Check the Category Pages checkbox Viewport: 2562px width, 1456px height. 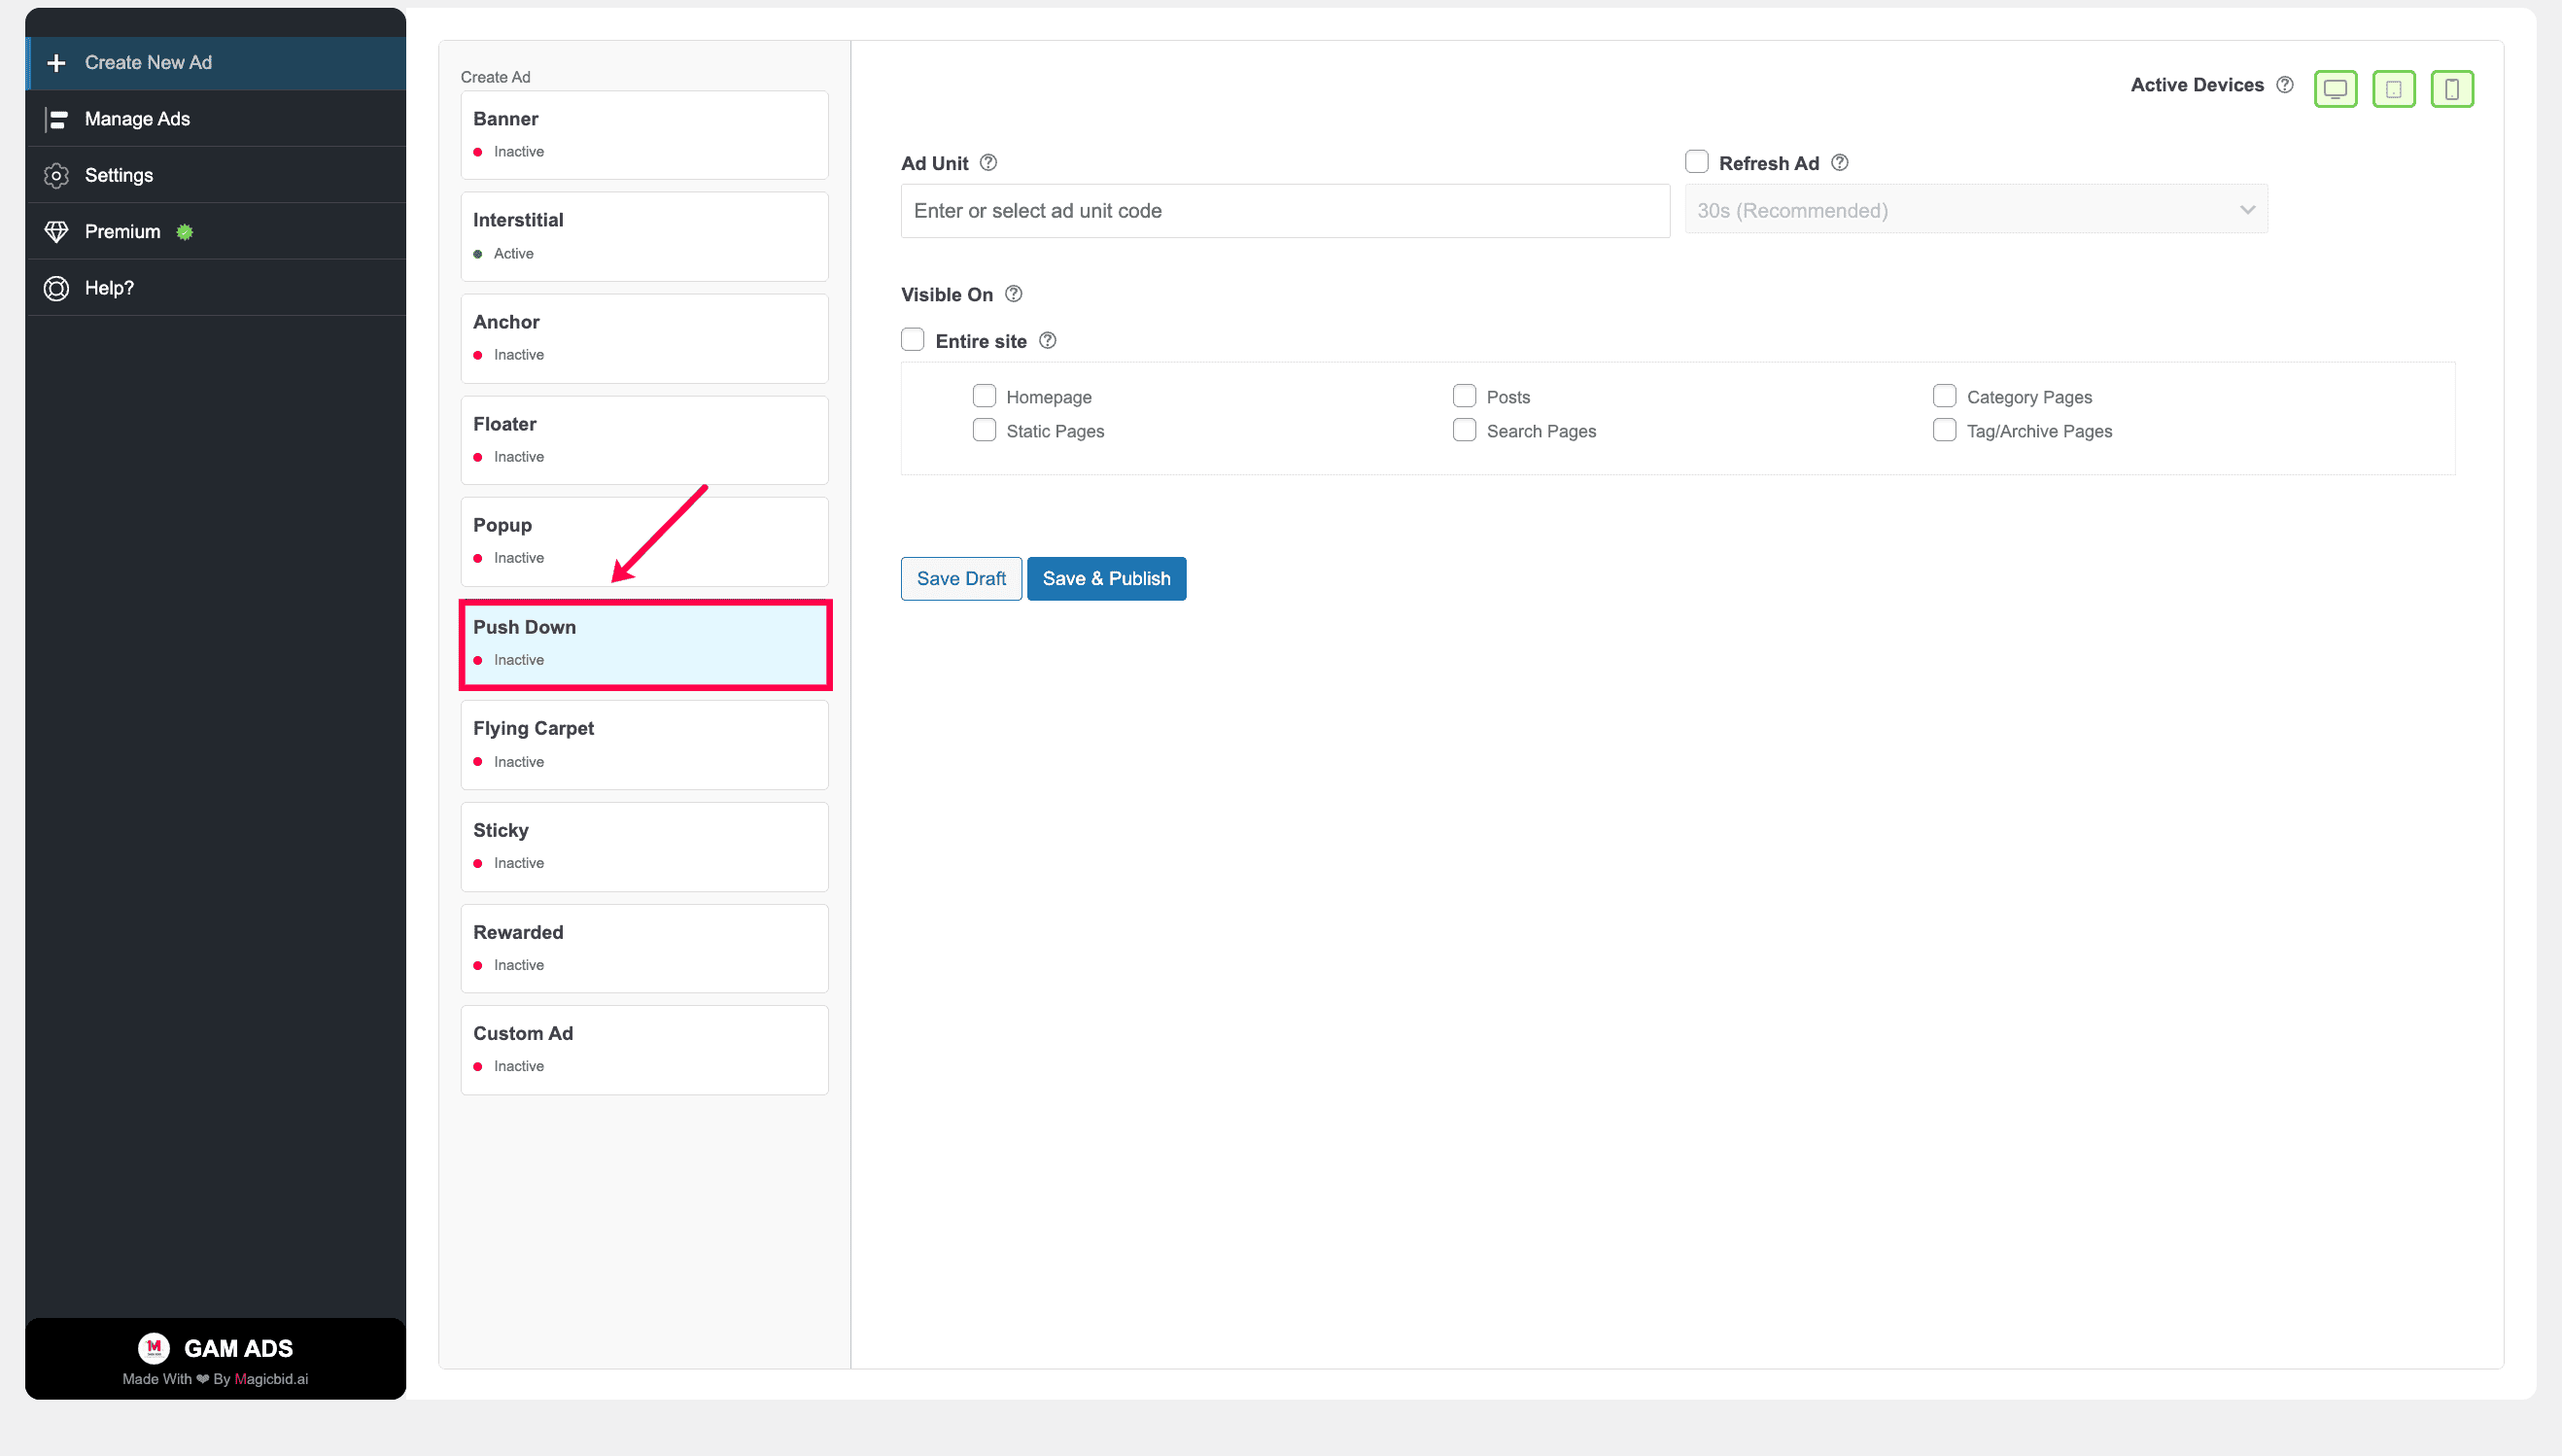point(1944,396)
